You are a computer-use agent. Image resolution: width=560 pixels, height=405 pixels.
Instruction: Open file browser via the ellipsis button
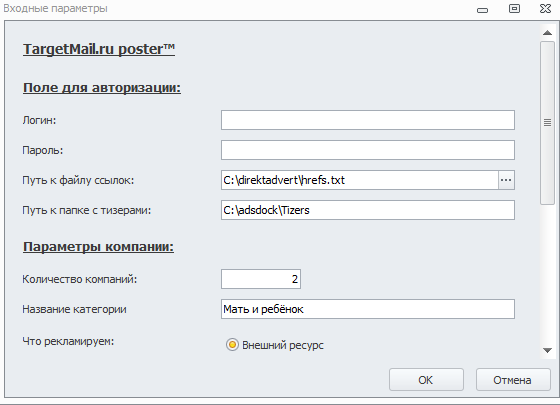506,180
